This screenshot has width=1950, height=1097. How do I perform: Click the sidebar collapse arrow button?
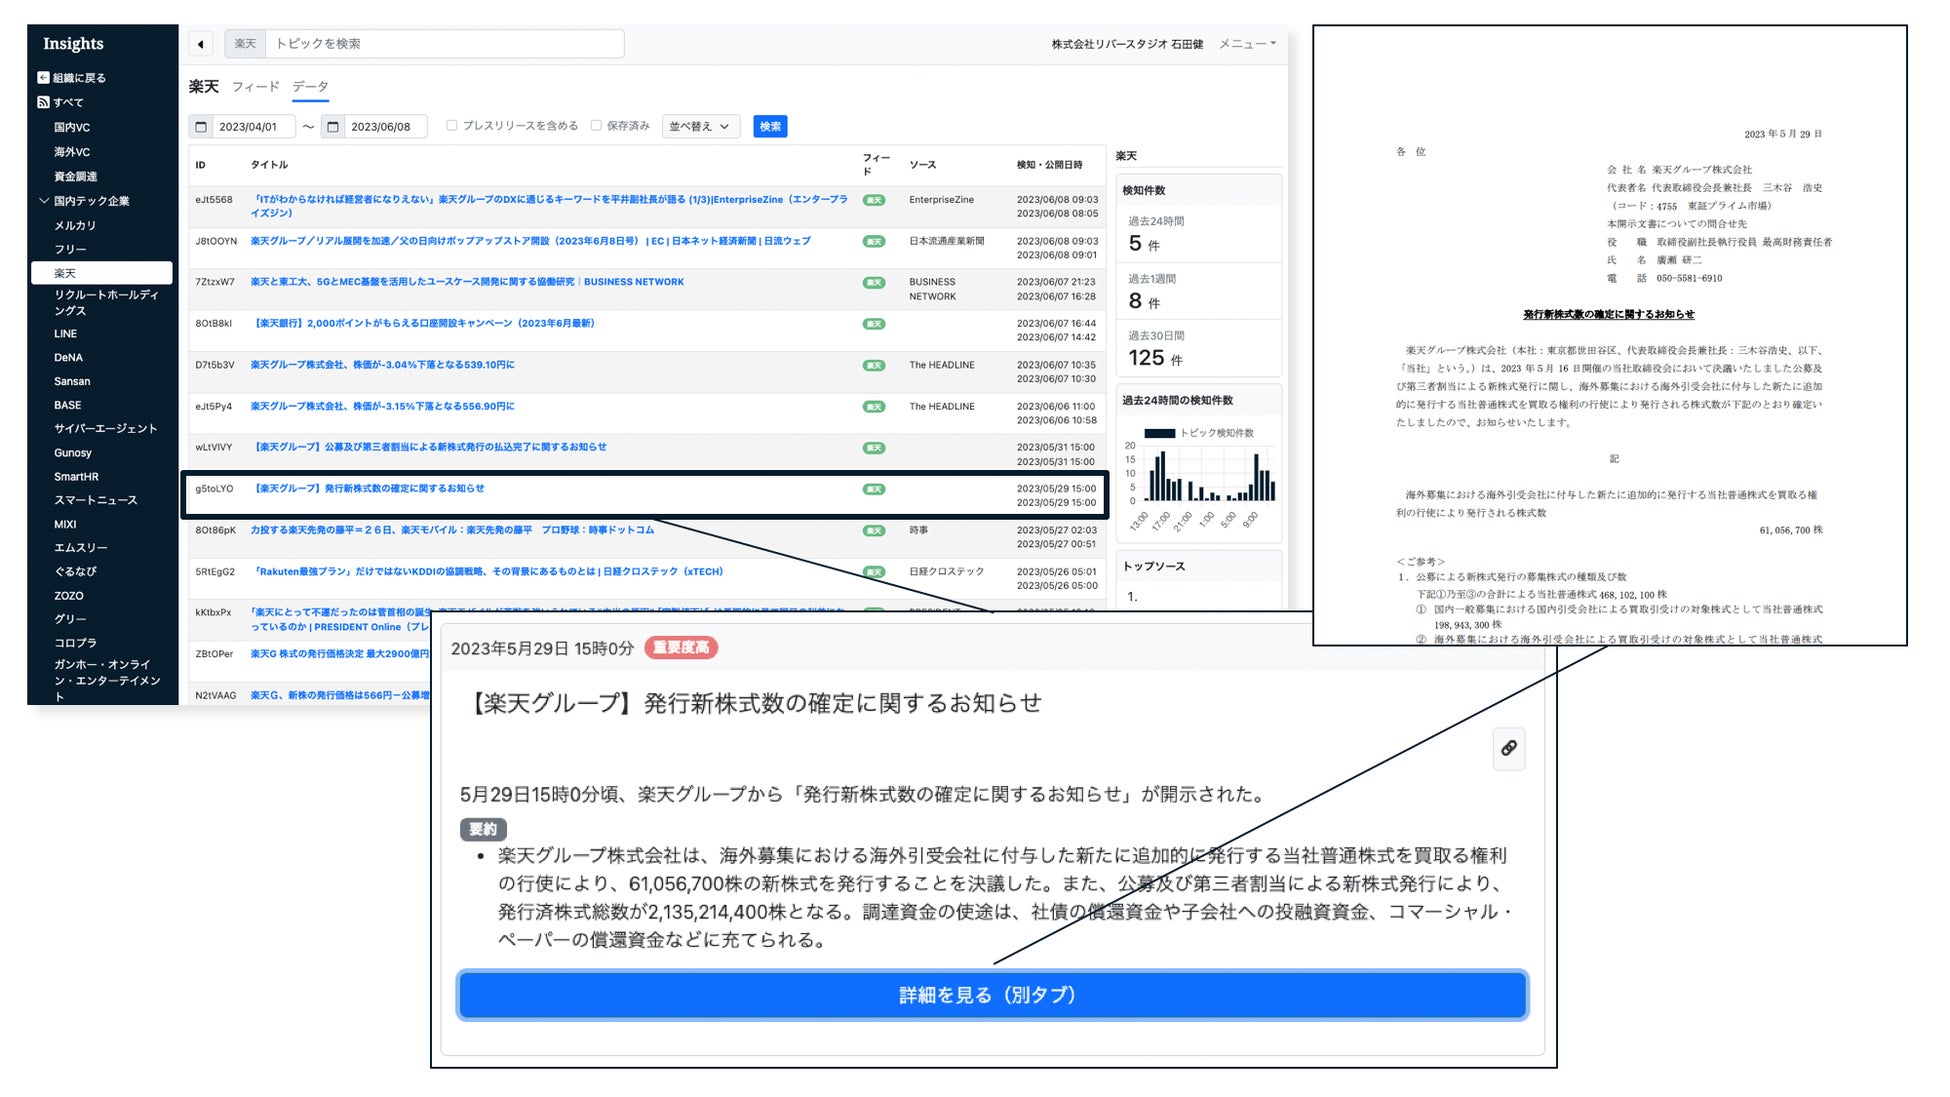point(201,44)
